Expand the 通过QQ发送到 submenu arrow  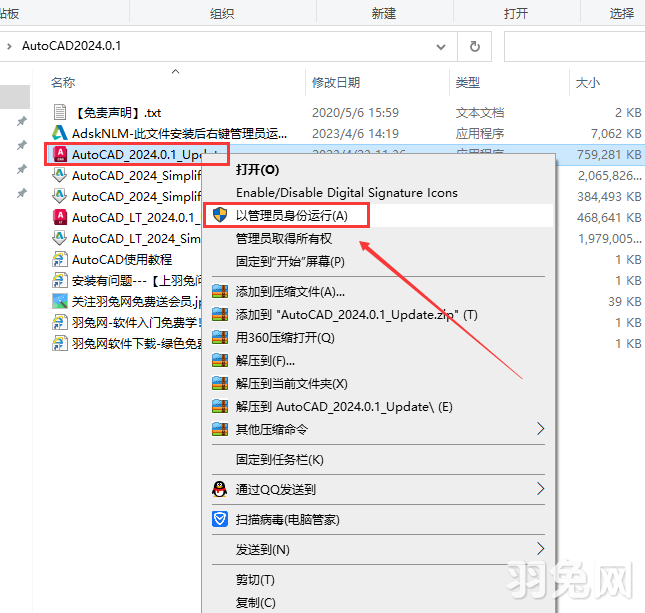(x=541, y=489)
